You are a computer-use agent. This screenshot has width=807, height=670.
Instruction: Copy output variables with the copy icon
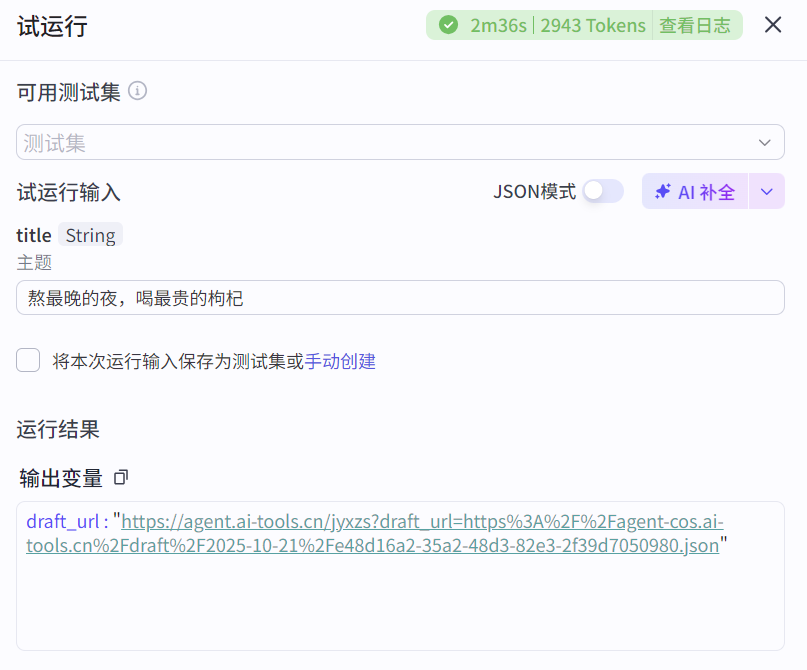pos(121,478)
